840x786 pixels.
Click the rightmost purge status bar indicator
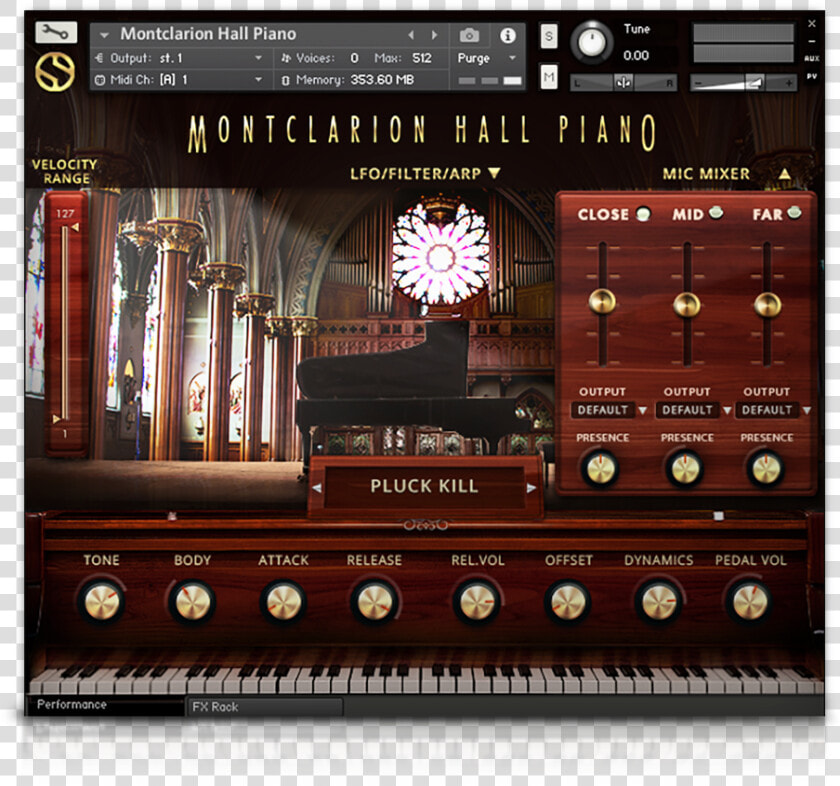tap(512, 80)
